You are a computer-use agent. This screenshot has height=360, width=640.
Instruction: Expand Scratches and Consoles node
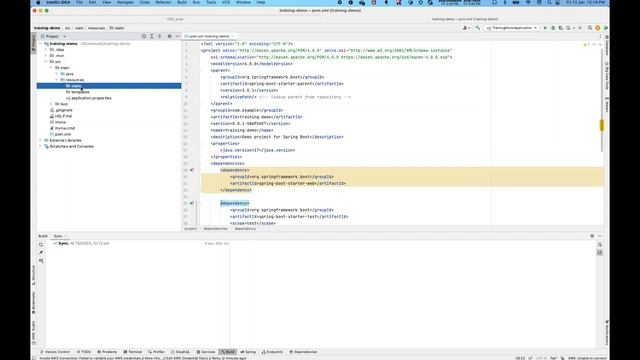pyautogui.click(x=40, y=147)
